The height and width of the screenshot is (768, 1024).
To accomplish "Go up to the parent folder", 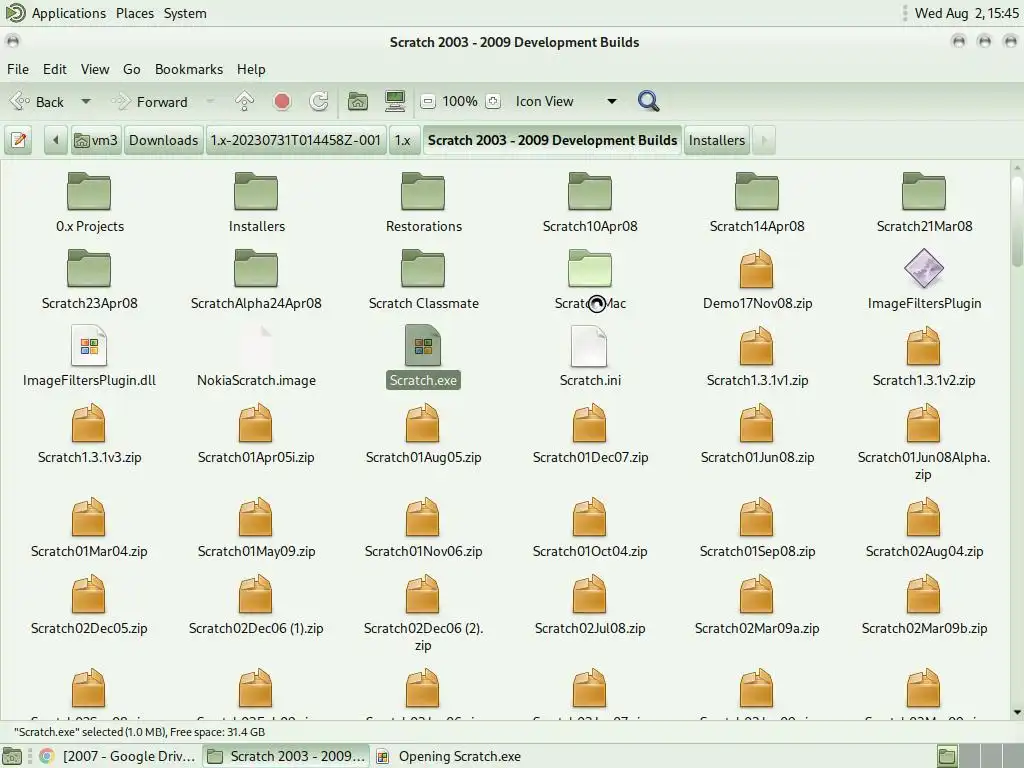I will coord(244,102).
